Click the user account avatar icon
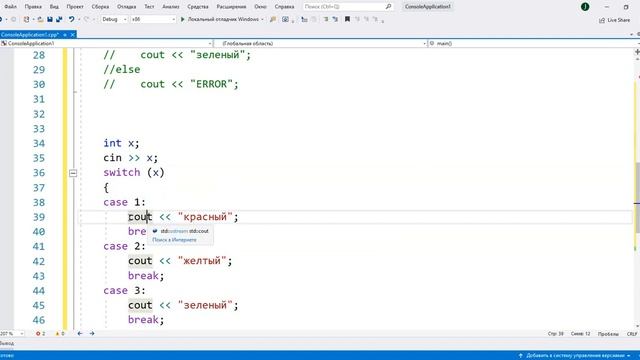 tap(585, 7)
